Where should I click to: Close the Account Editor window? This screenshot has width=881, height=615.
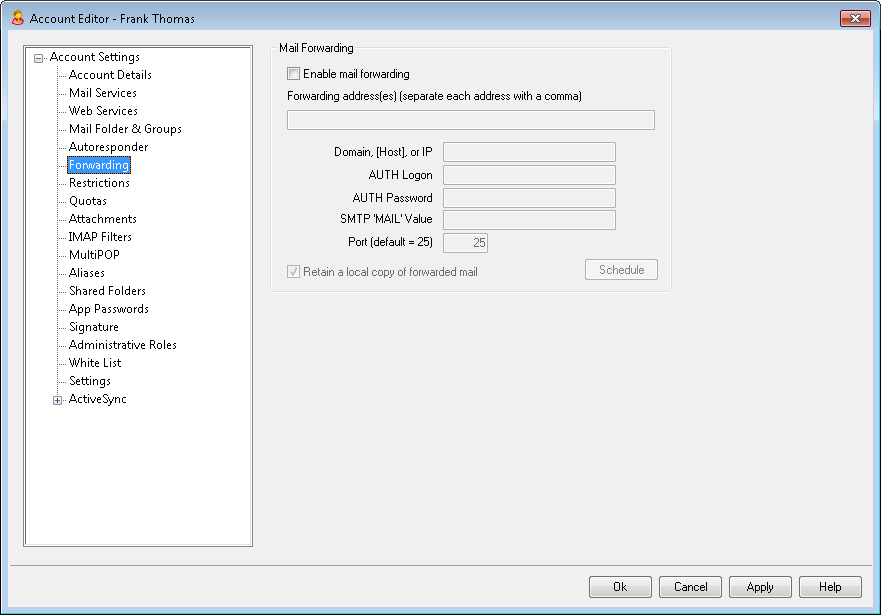(854, 18)
